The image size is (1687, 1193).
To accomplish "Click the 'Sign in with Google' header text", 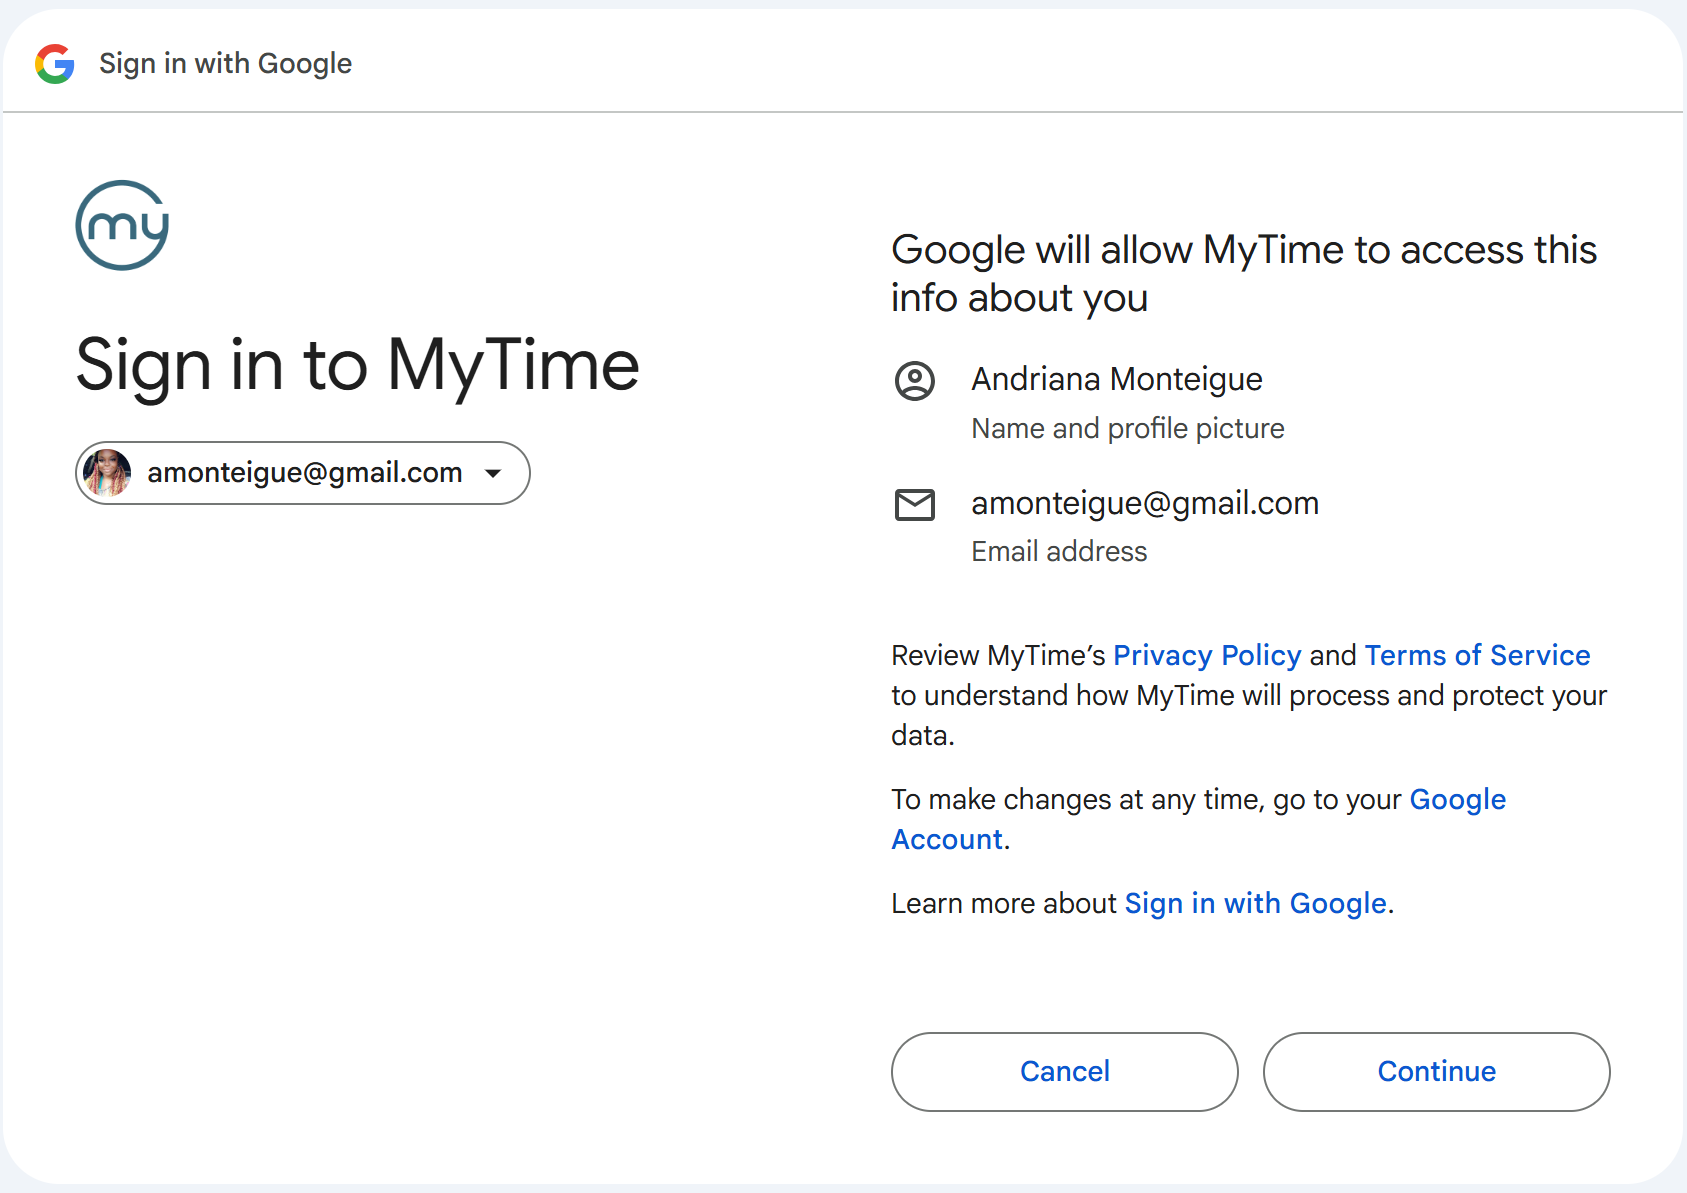I will [226, 64].
